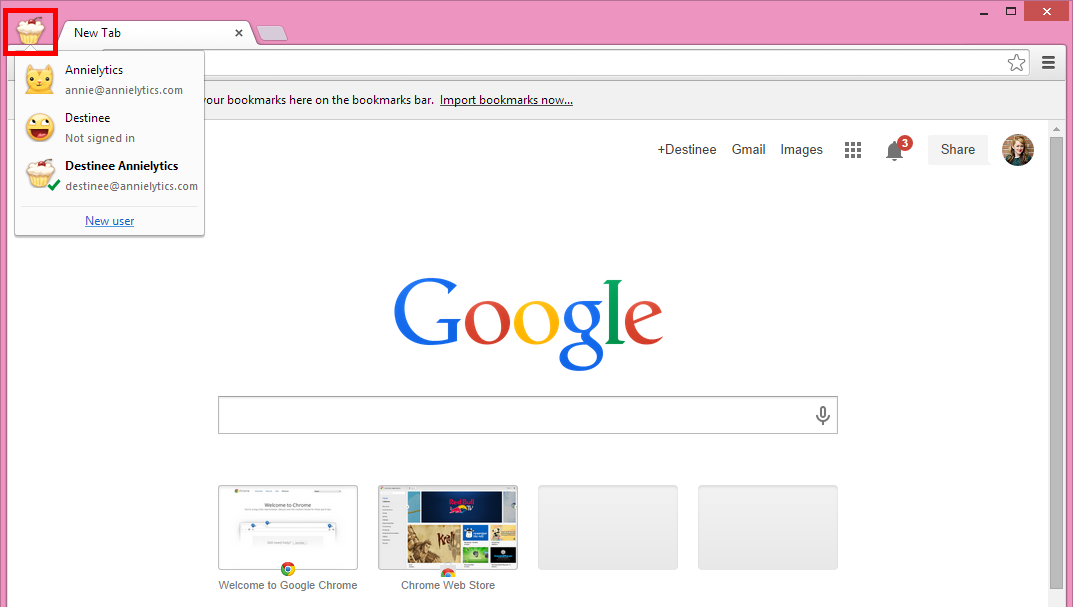
Task: Click the Welcome to Google Chrome caption
Action: click(x=288, y=585)
